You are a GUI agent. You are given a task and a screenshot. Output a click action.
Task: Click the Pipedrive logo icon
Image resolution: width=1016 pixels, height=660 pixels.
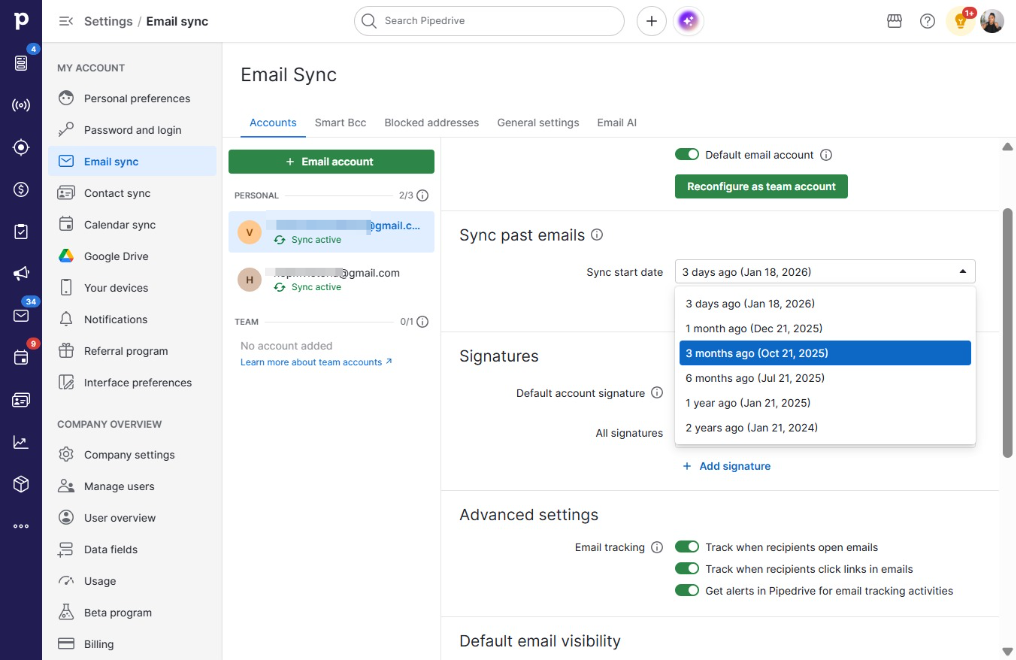[x=21, y=21]
